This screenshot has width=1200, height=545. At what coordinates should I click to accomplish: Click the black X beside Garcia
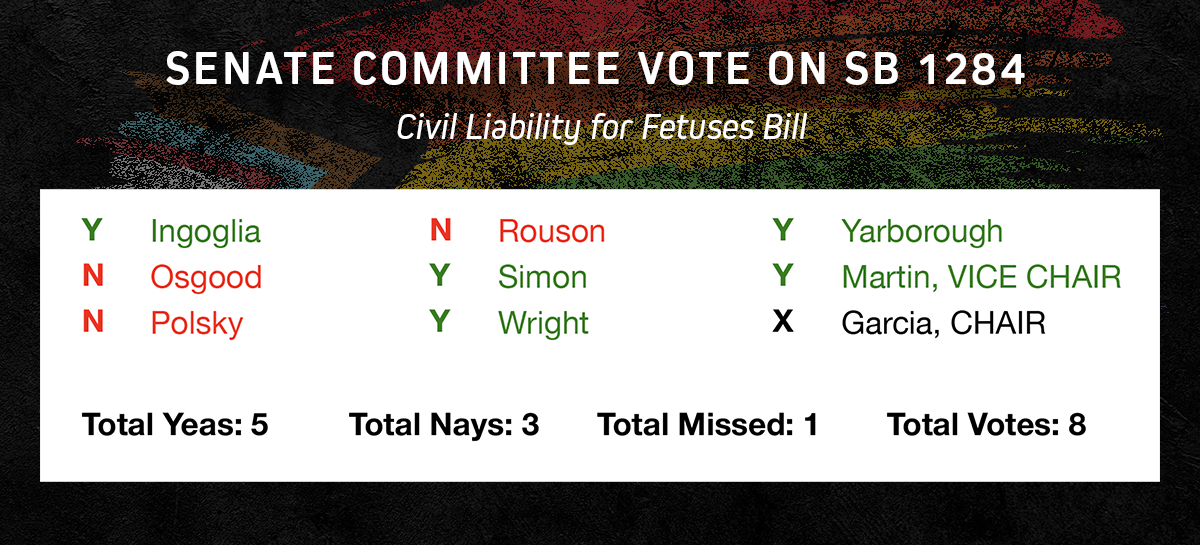(783, 323)
